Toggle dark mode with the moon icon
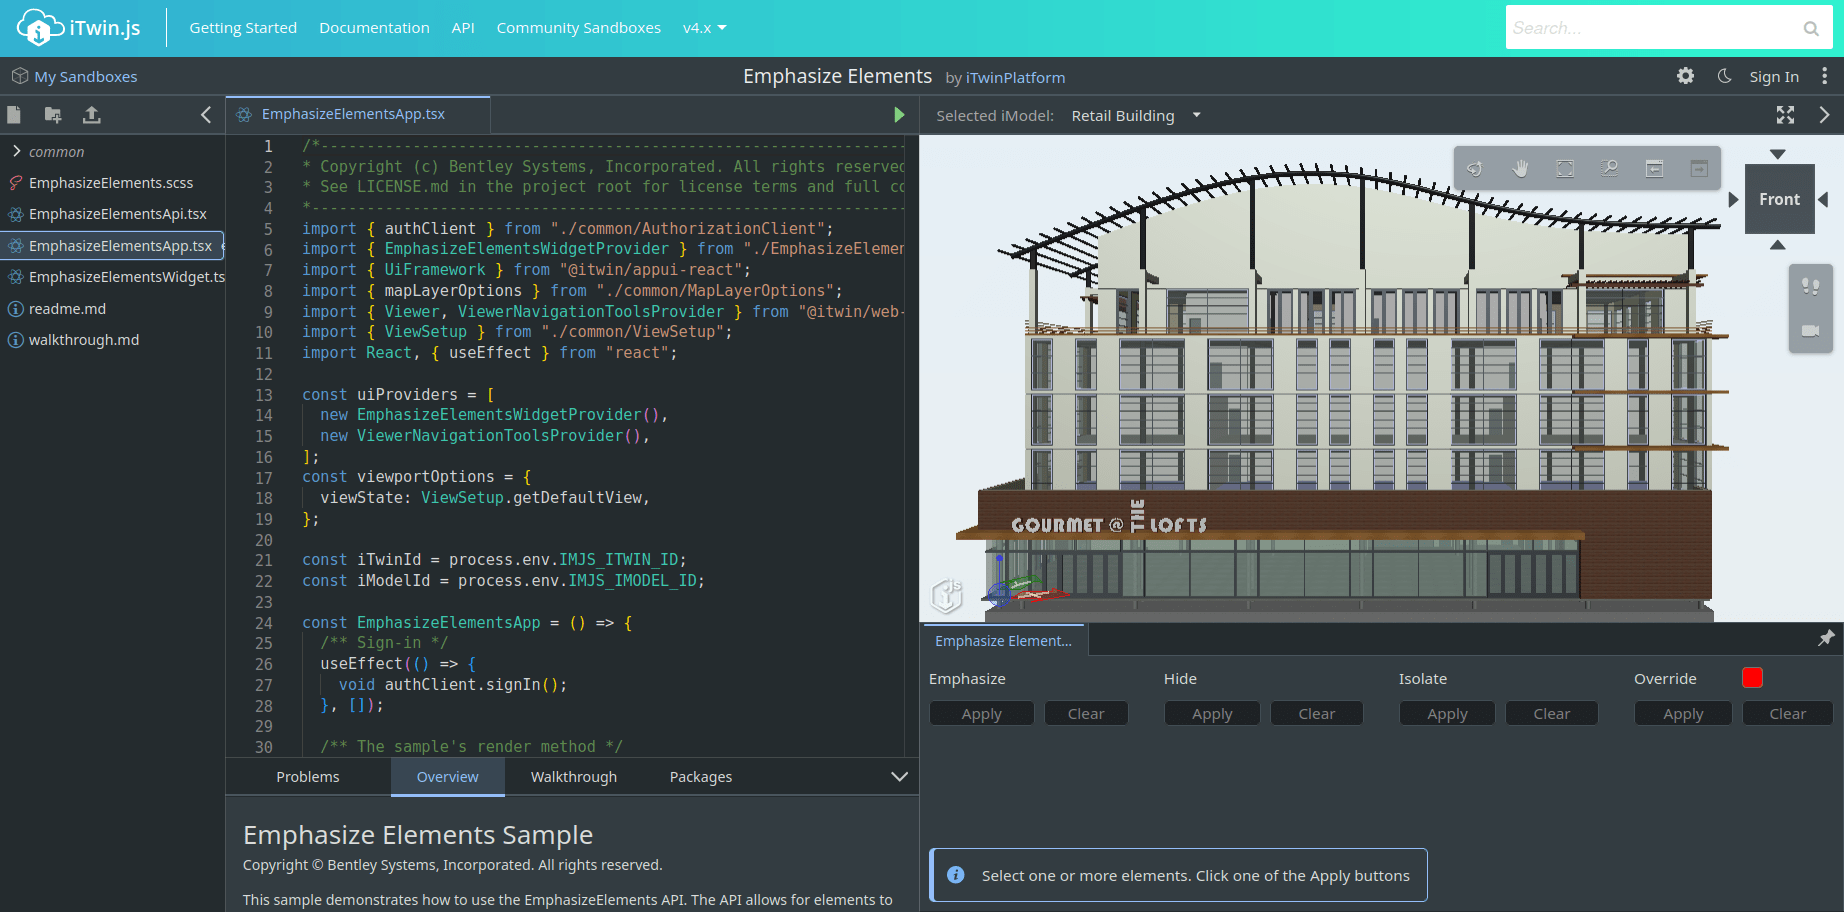The height and width of the screenshot is (912, 1844). 1725,76
